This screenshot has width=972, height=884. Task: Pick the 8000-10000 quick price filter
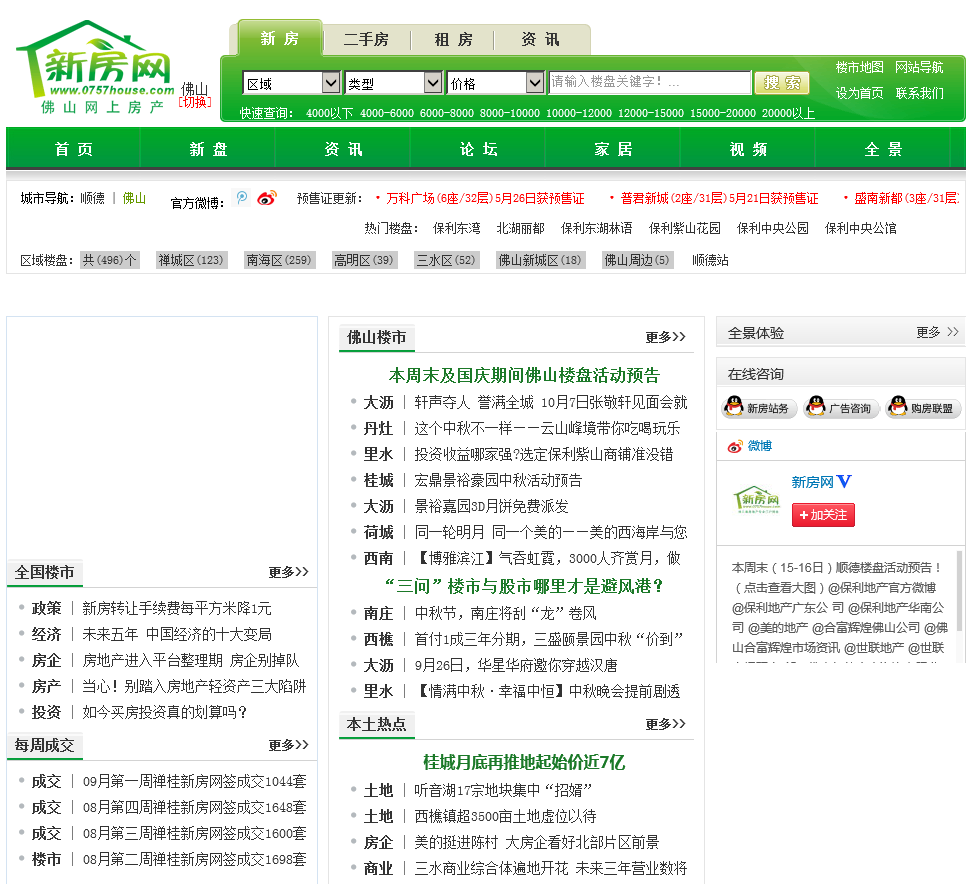(510, 113)
